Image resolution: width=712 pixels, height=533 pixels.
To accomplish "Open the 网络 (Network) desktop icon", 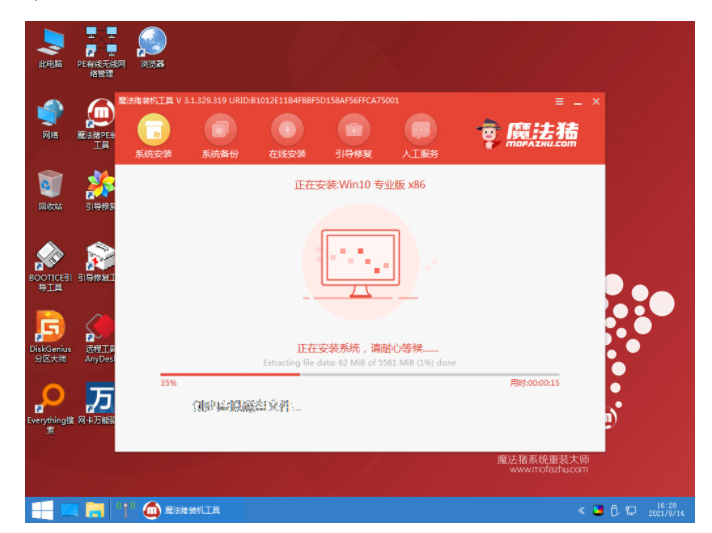I will click(50, 114).
